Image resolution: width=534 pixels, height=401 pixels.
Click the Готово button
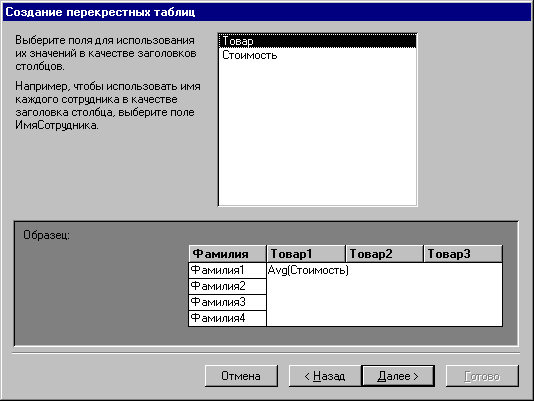pyautogui.click(x=482, y=376)
